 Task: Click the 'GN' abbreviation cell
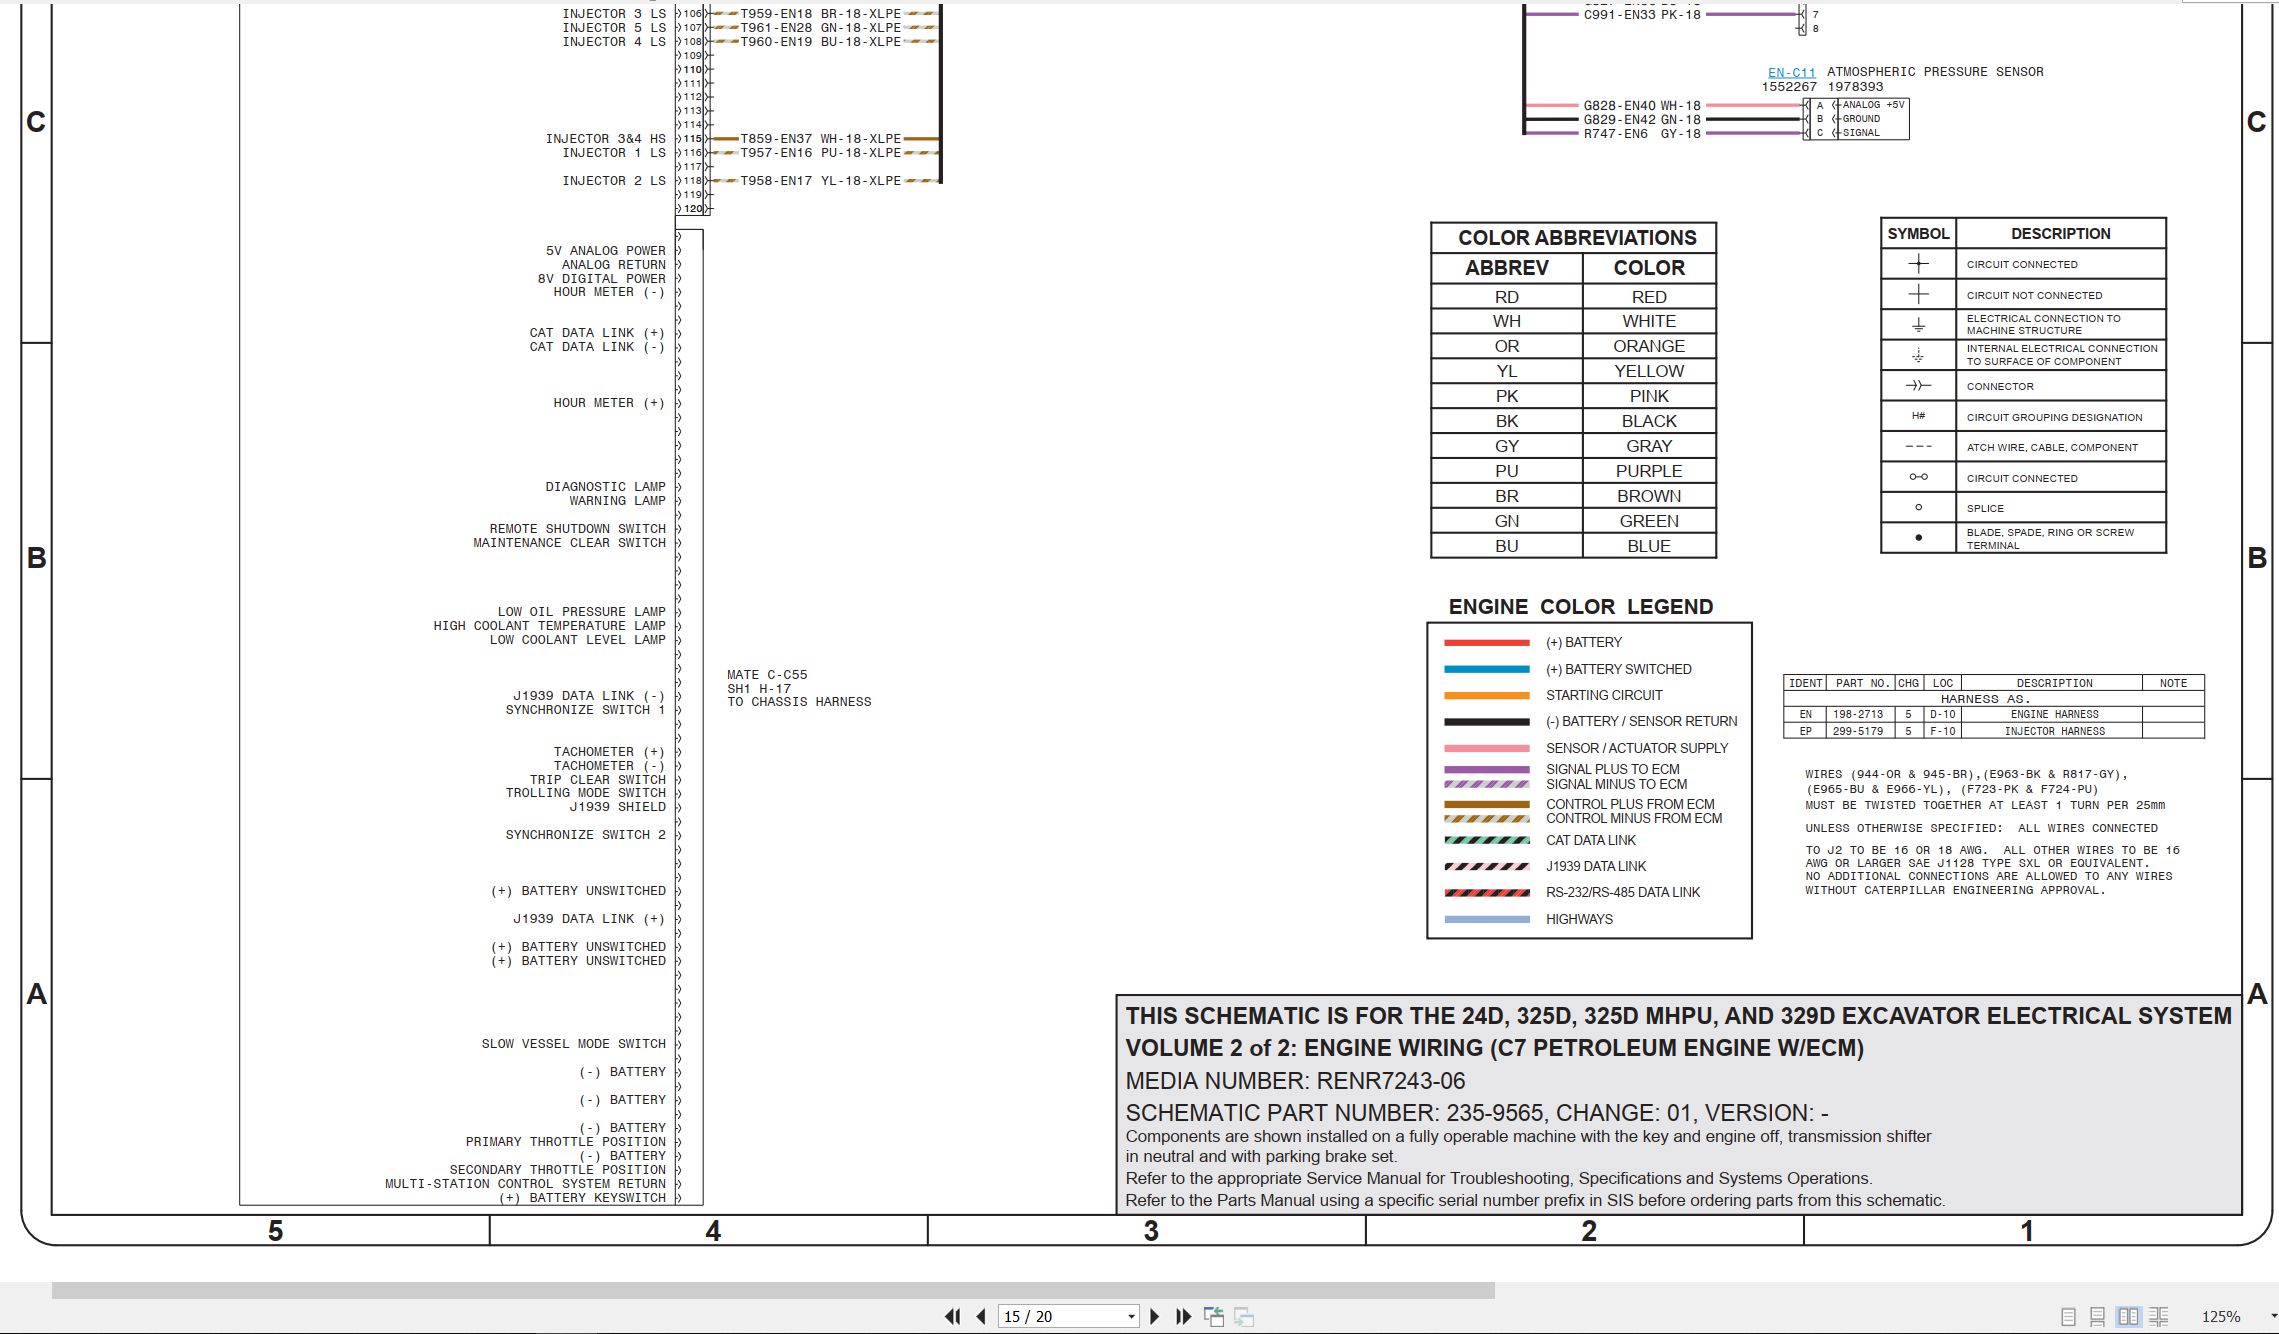[x=1506, y=521]
